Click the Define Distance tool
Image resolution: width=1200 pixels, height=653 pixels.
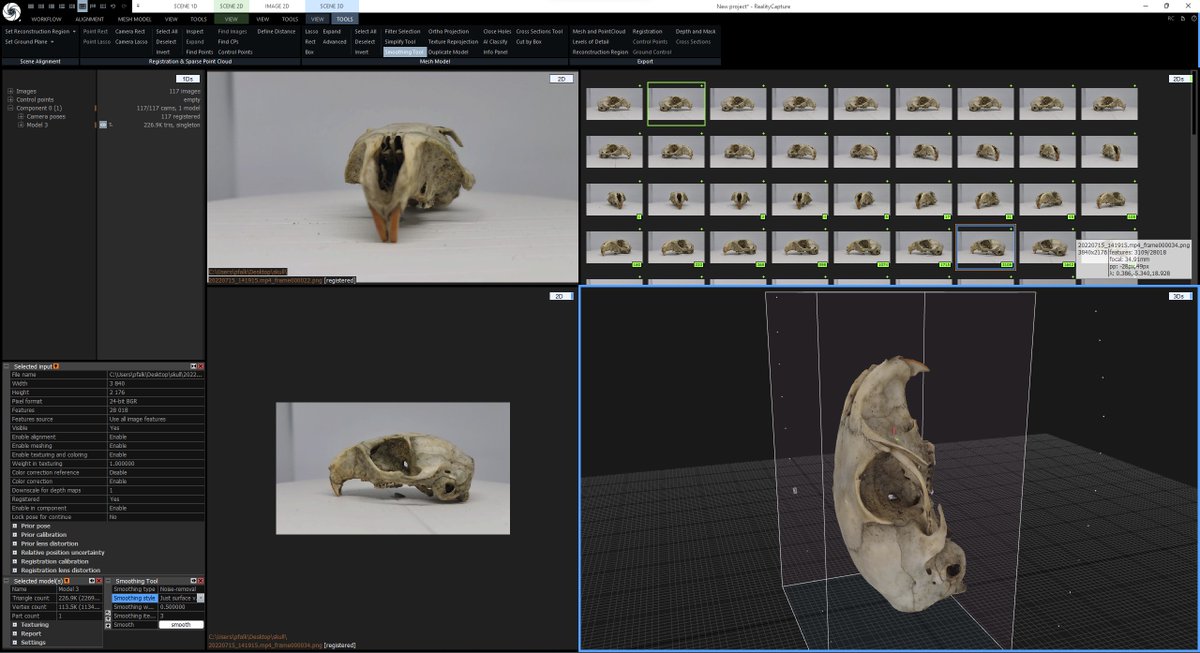pos(276,31)
